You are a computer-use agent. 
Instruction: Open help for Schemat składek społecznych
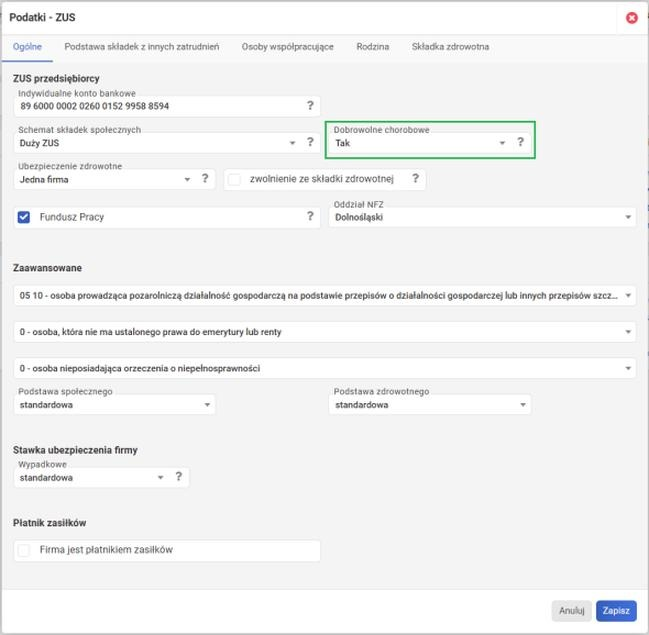[310, 142]
